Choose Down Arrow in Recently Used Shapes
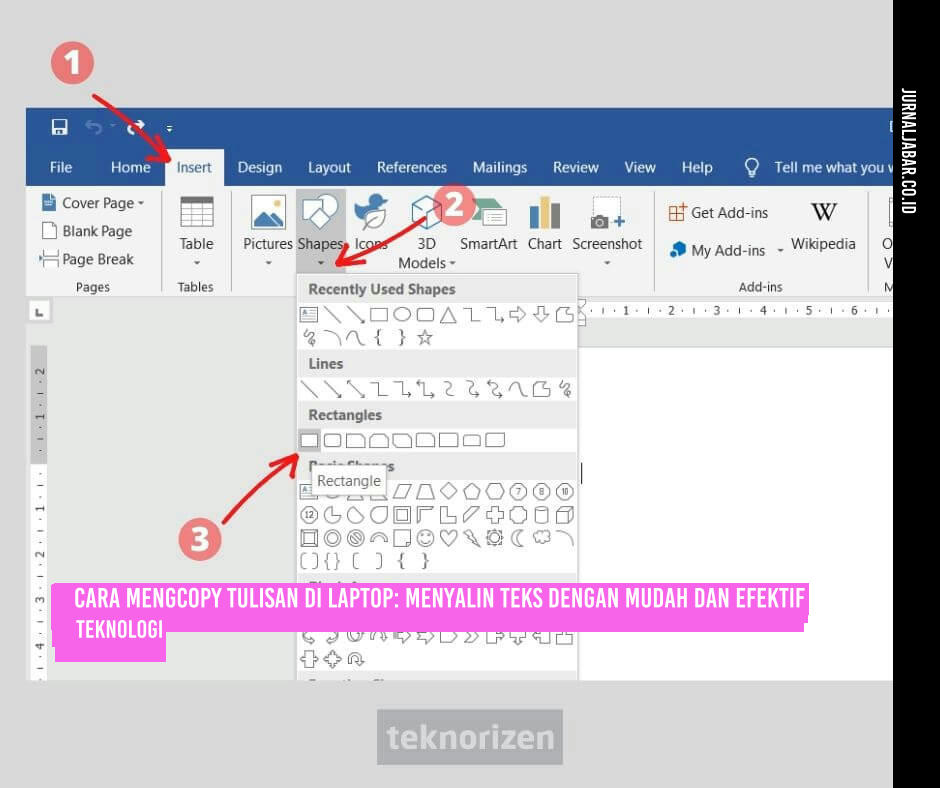 [x=541, y=314]
